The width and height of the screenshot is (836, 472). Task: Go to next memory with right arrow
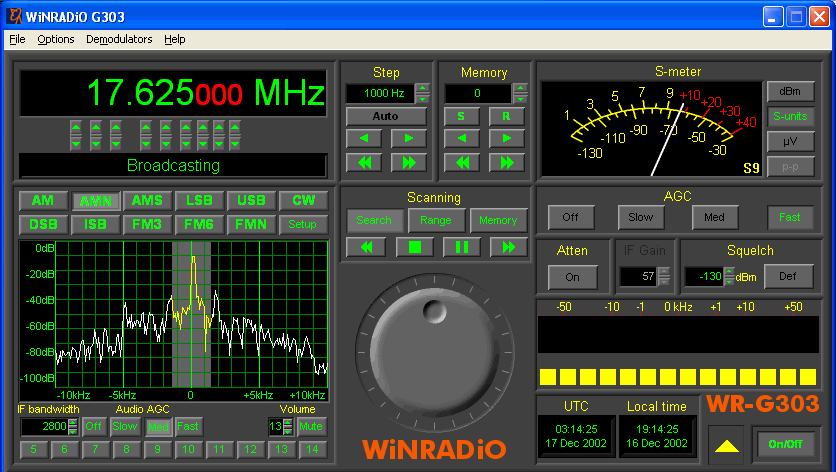tap(507, 138)
